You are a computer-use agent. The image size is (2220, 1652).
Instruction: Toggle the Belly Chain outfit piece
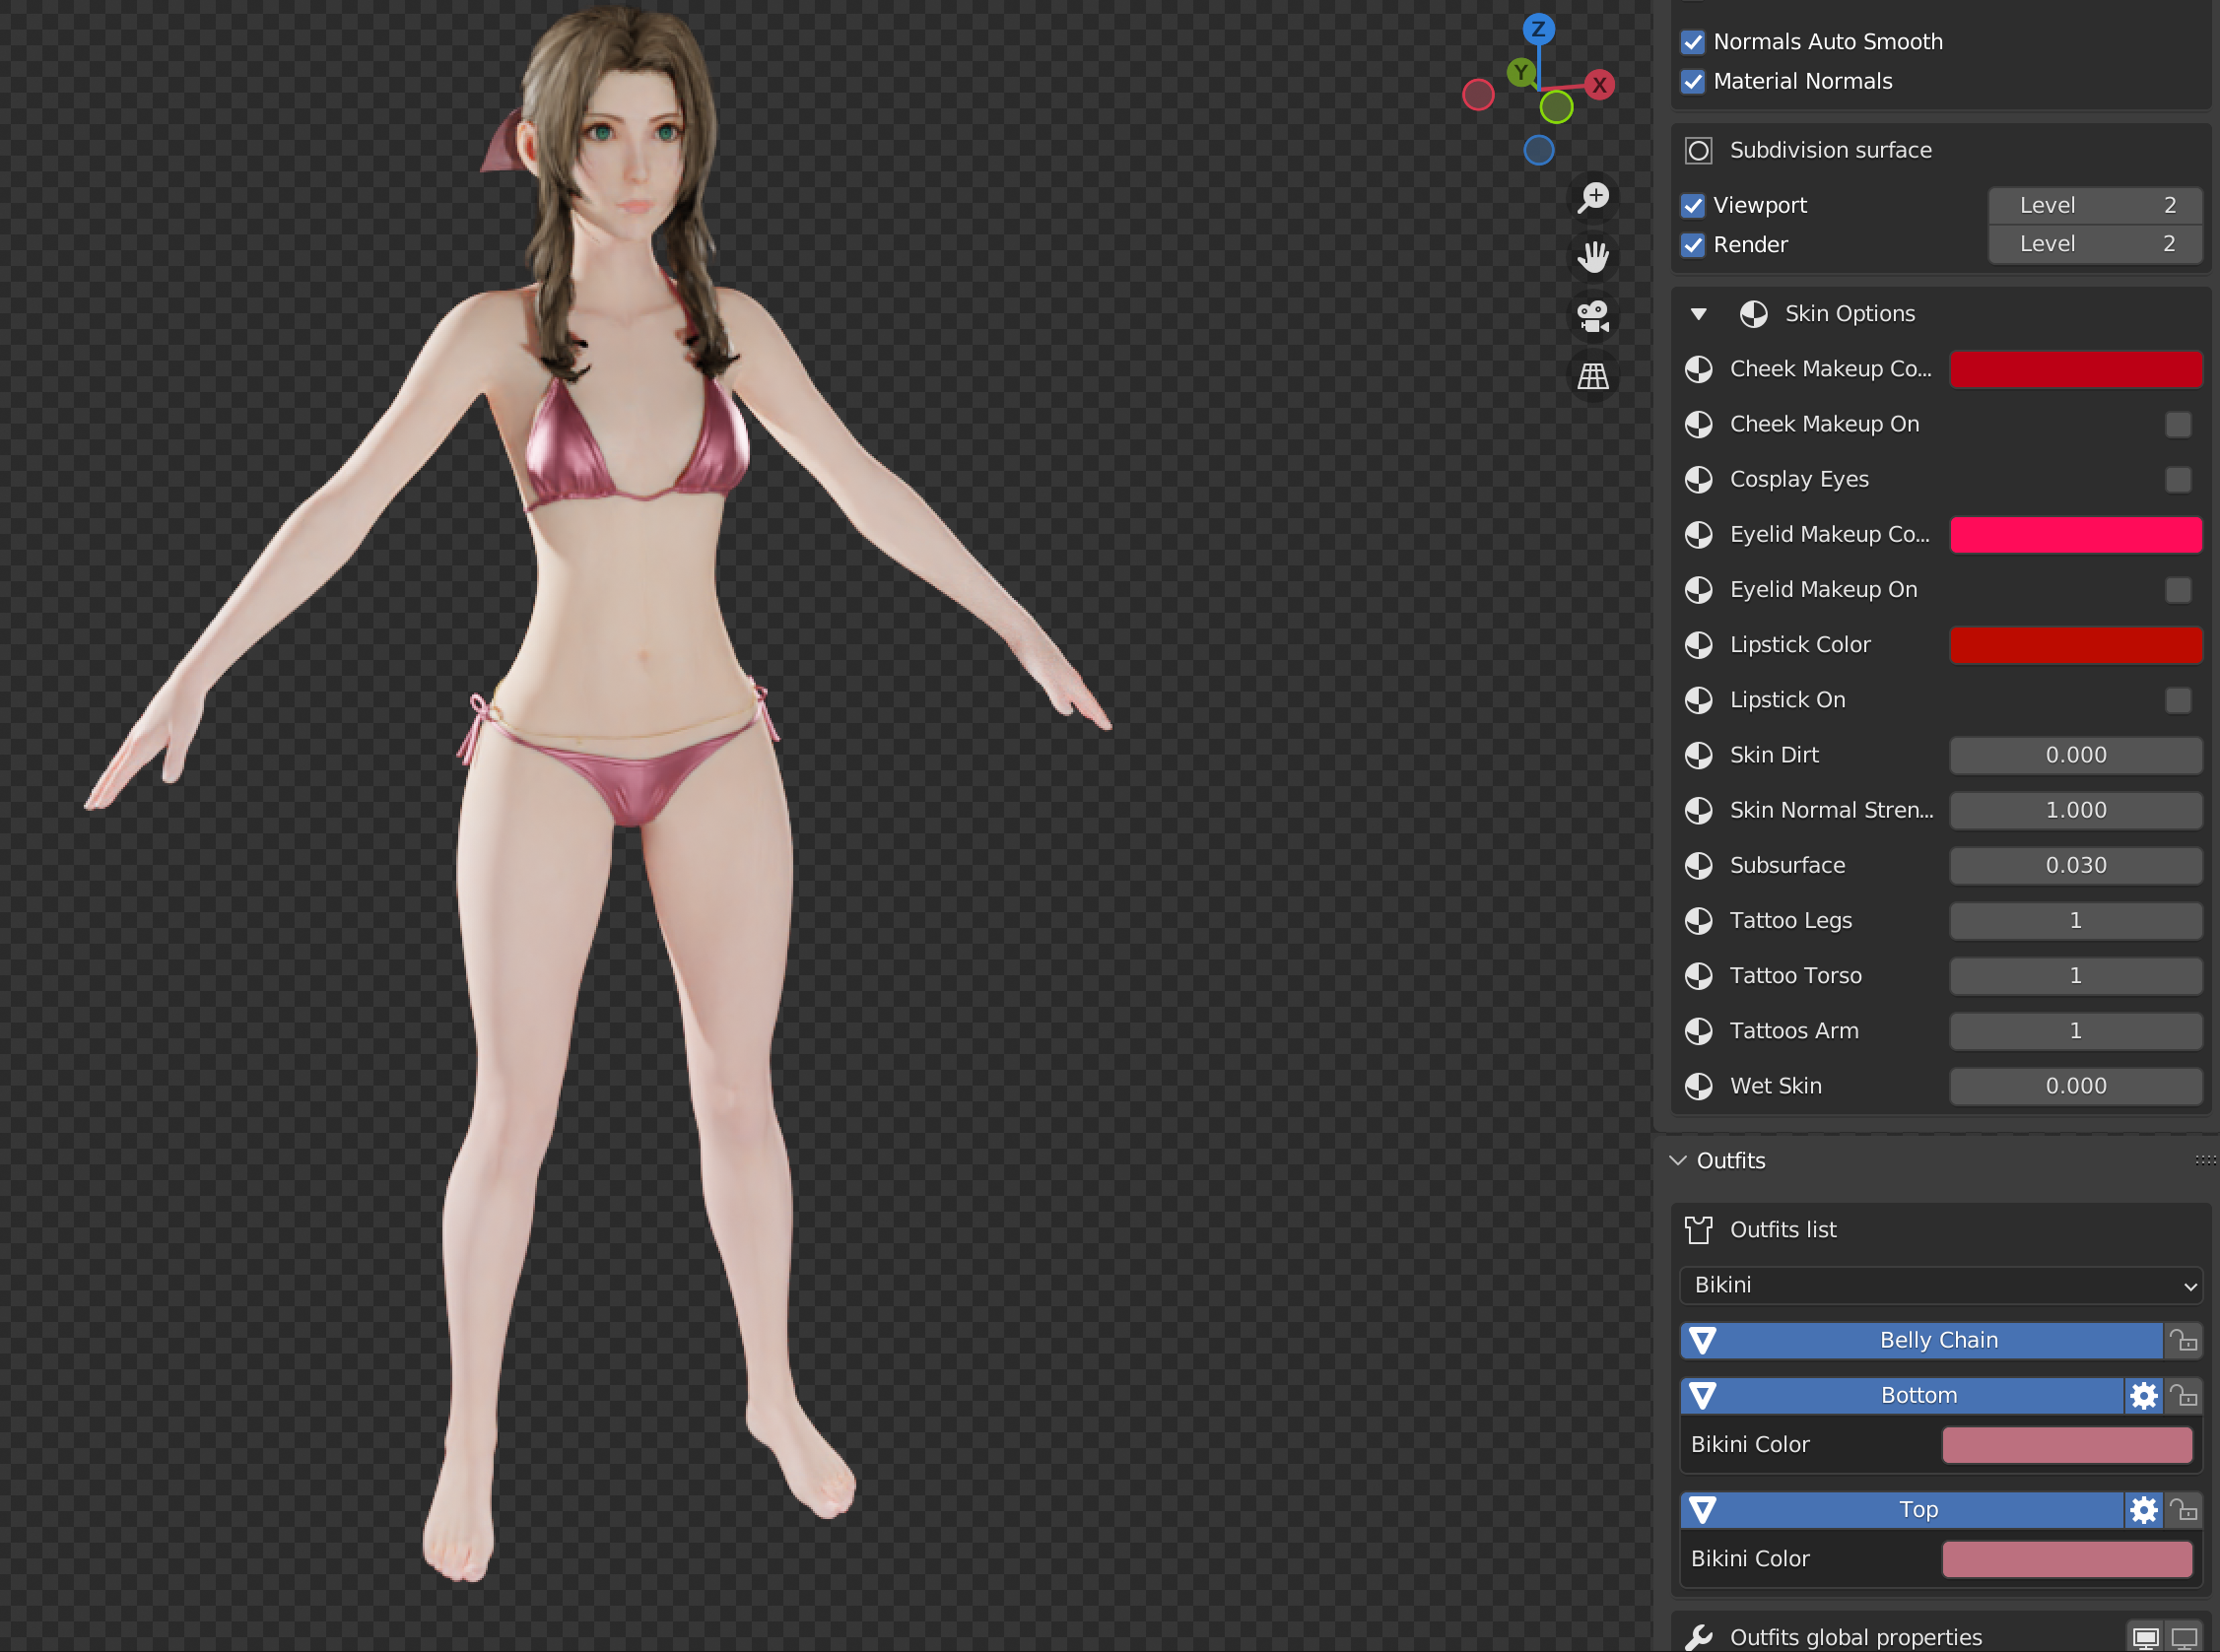click(1921, 1340)
